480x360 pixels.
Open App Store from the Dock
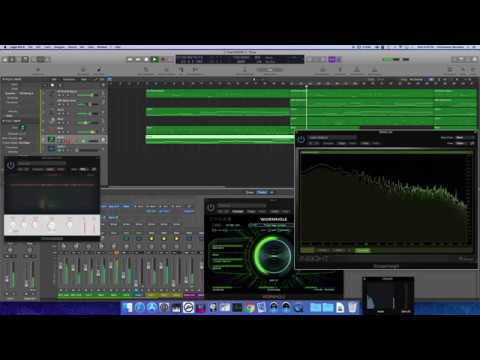[x=152, y=307]
